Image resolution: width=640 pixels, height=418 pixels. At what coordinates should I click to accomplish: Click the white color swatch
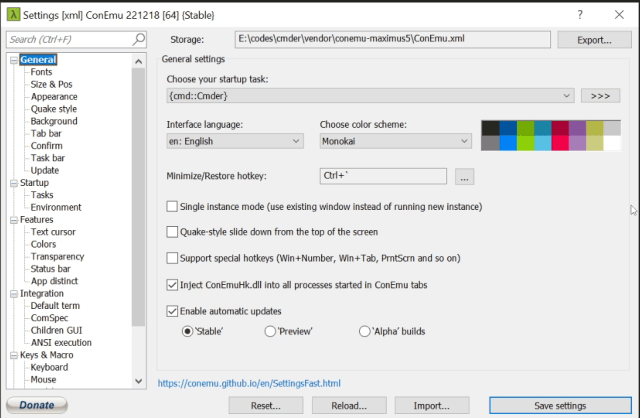pos(612,143)
